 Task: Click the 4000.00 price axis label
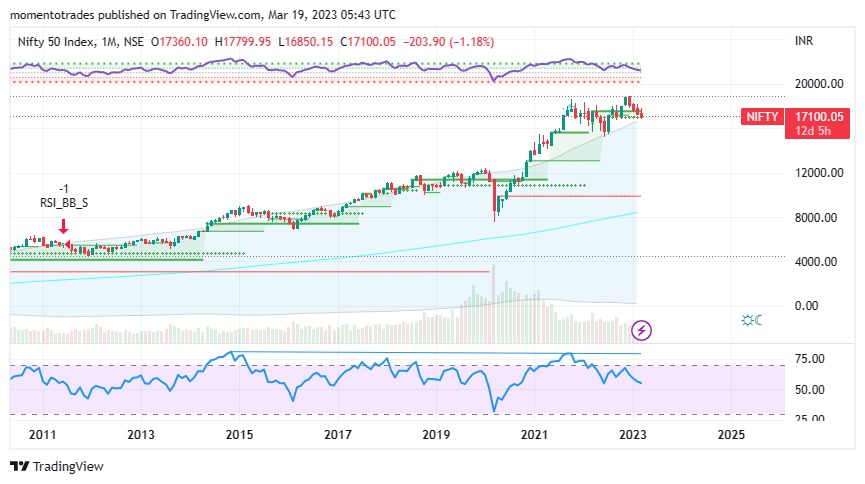[815, 262]
